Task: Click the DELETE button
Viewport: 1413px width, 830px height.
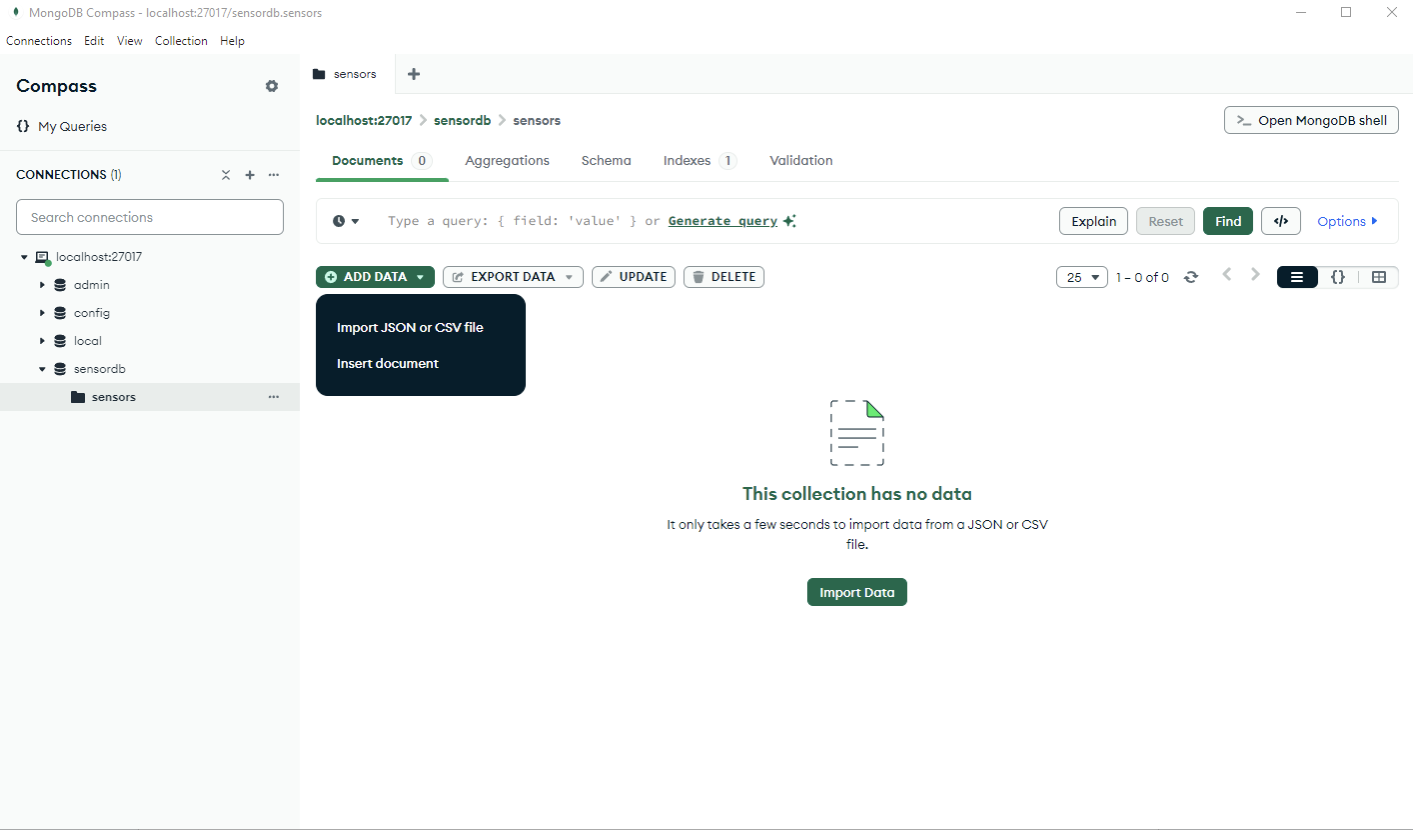Action: [x=724, y=277]
